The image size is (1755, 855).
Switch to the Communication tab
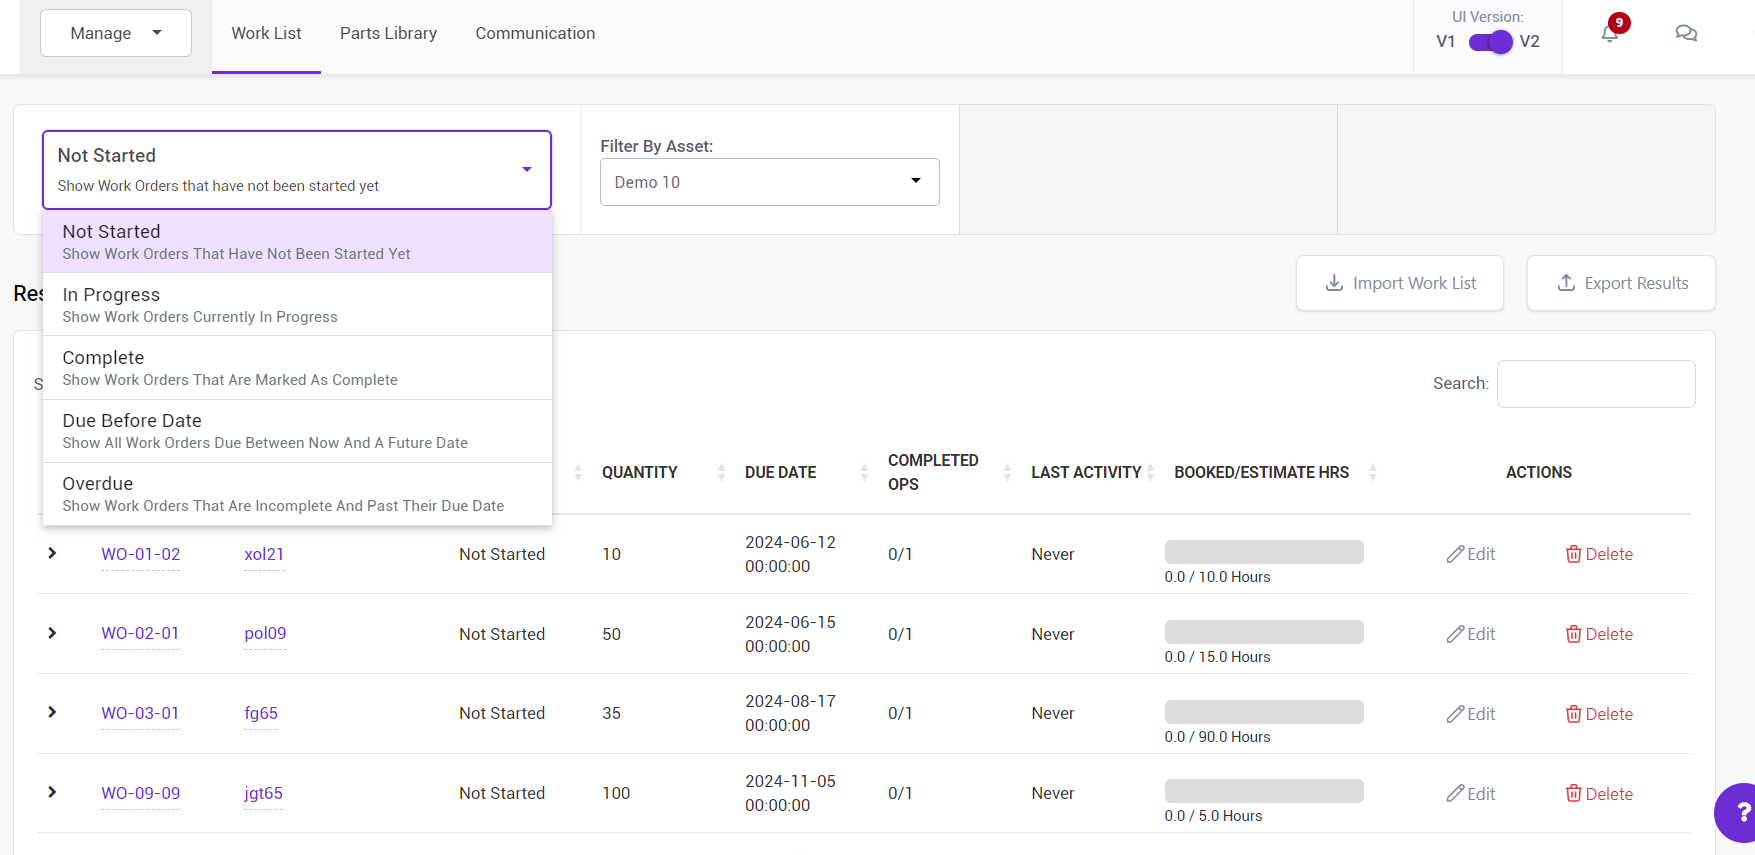tap(535, 34)
